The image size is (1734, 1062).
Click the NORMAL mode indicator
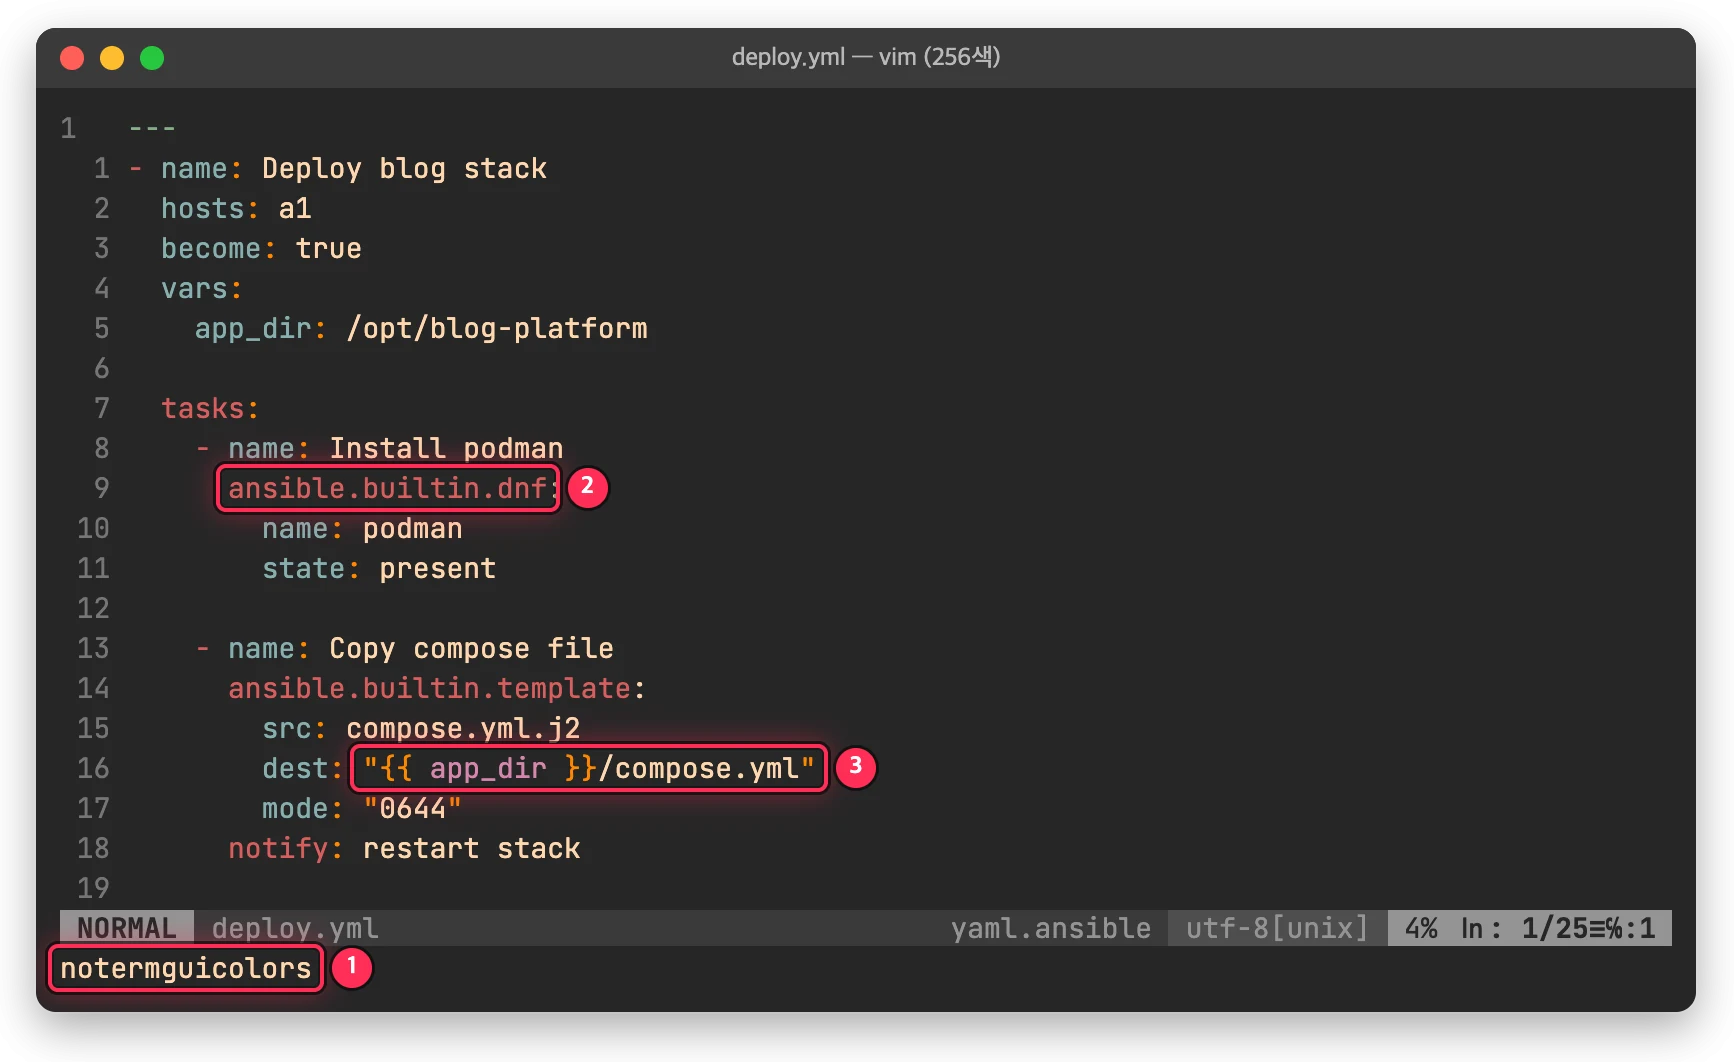(127, 928)
